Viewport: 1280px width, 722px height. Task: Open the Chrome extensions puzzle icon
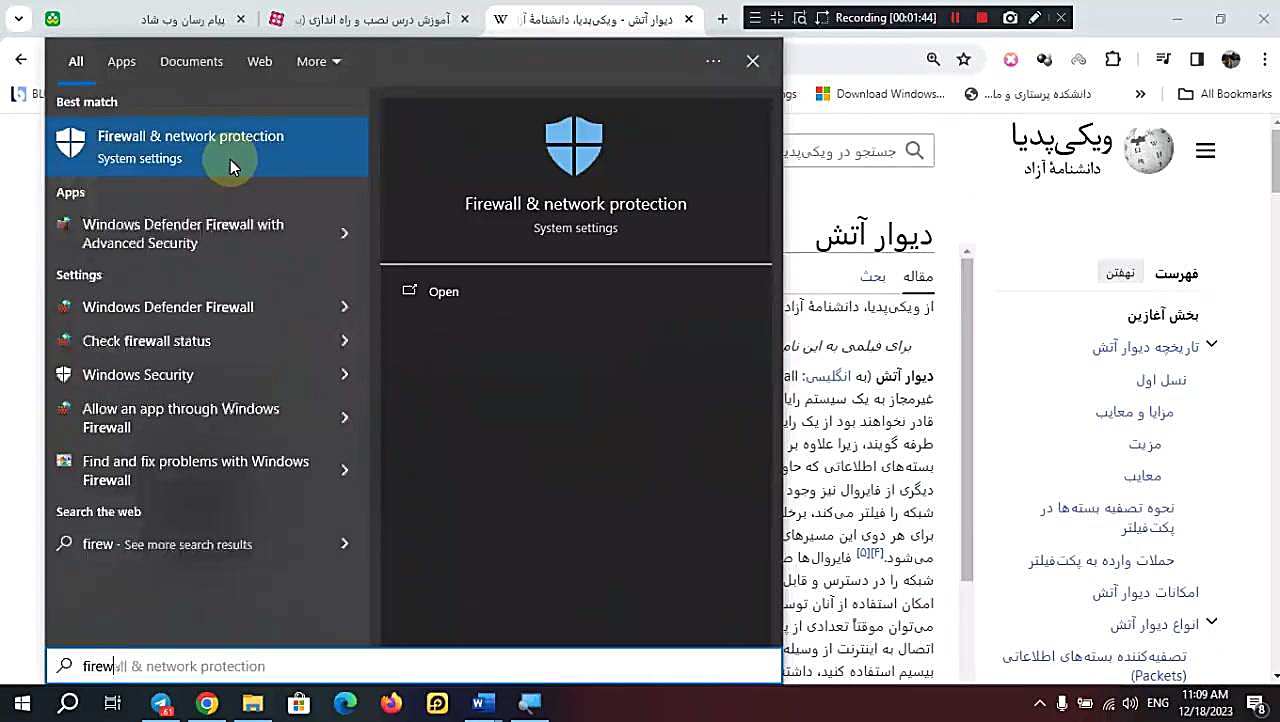(1113, 60)
